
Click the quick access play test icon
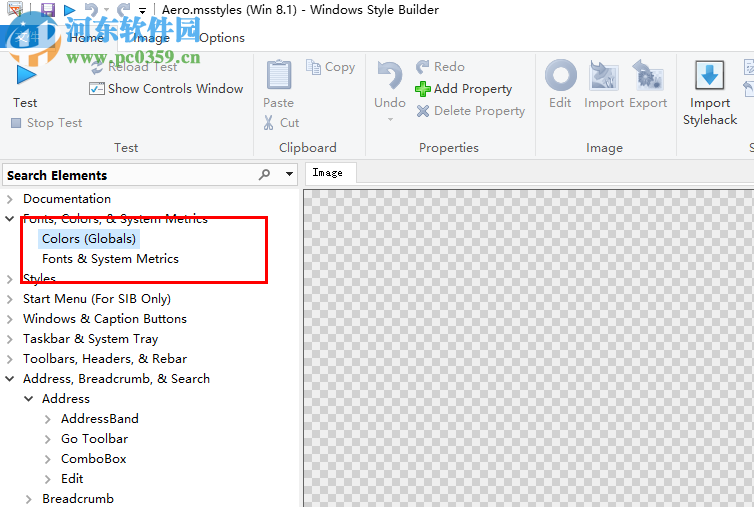[x=70, y=9]
